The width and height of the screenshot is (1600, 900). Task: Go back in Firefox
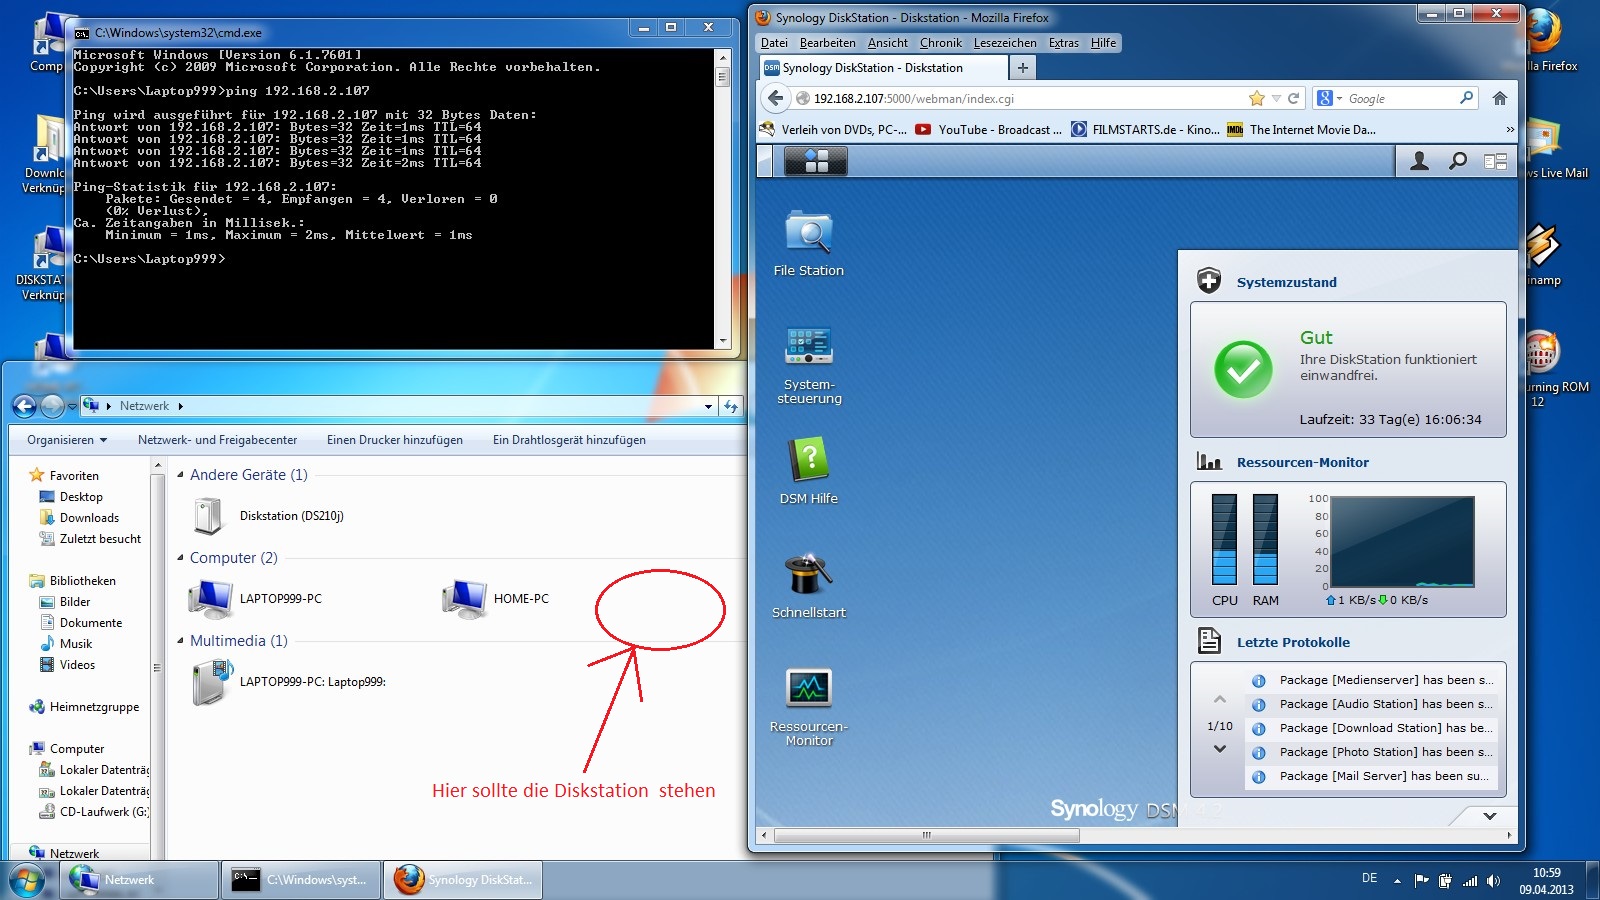click(776, 98)
